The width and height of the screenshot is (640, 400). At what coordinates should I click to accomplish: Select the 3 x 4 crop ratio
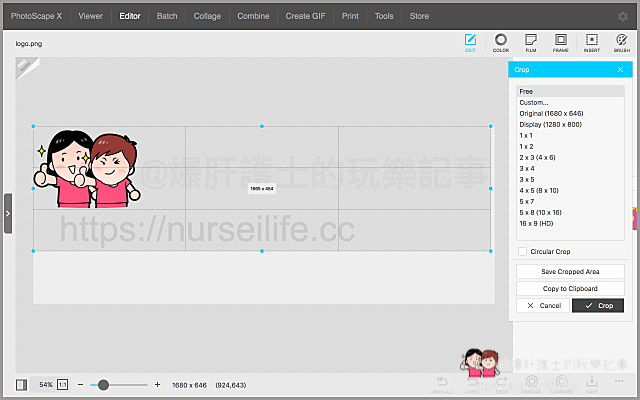pos(570,169)
